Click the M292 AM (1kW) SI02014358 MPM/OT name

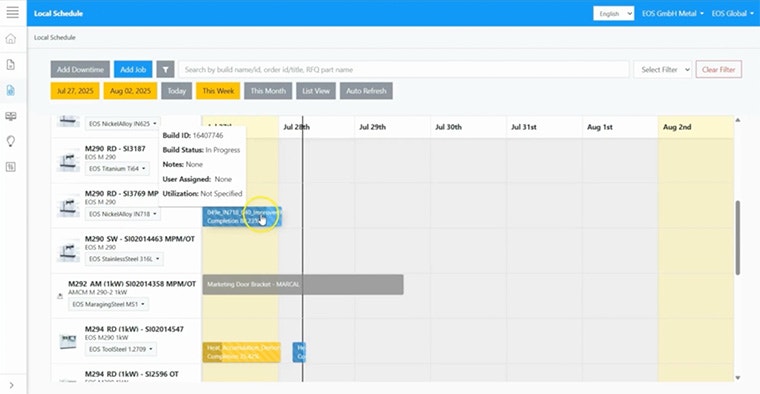tap(132, 284)
